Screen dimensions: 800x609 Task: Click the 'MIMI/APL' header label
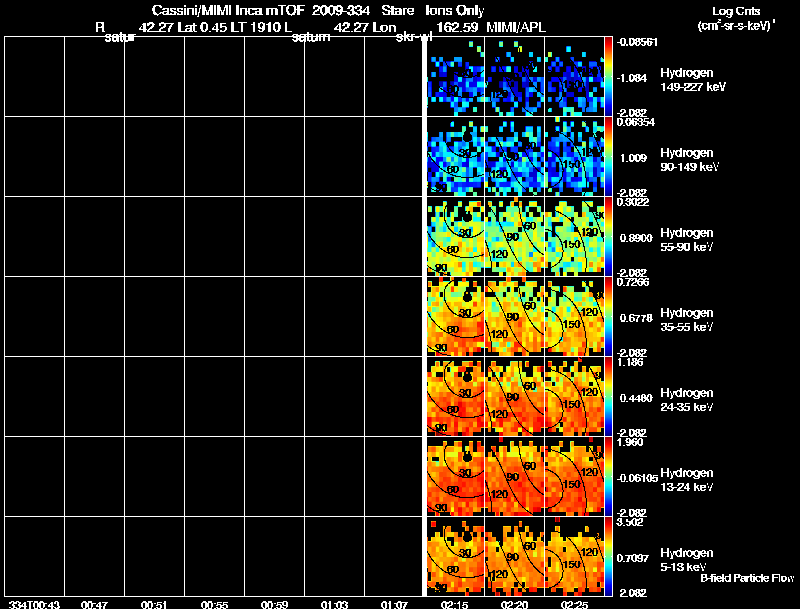click(516, 27)
